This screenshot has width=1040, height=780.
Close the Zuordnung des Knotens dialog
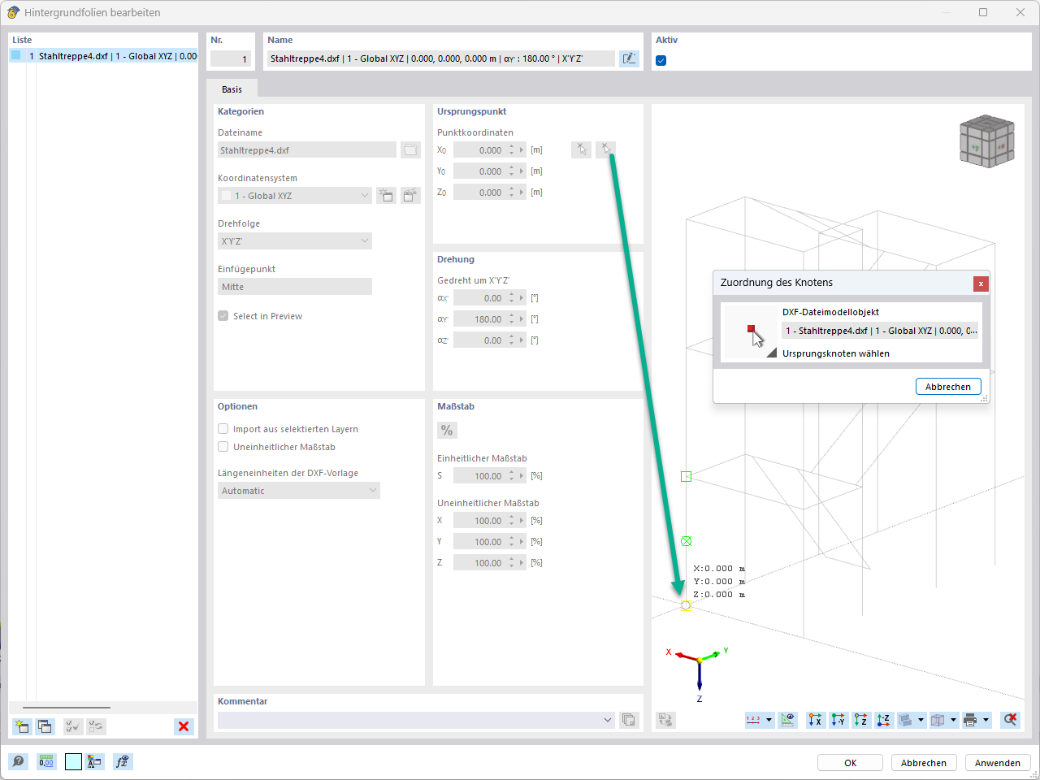click(x=980, y=284)
